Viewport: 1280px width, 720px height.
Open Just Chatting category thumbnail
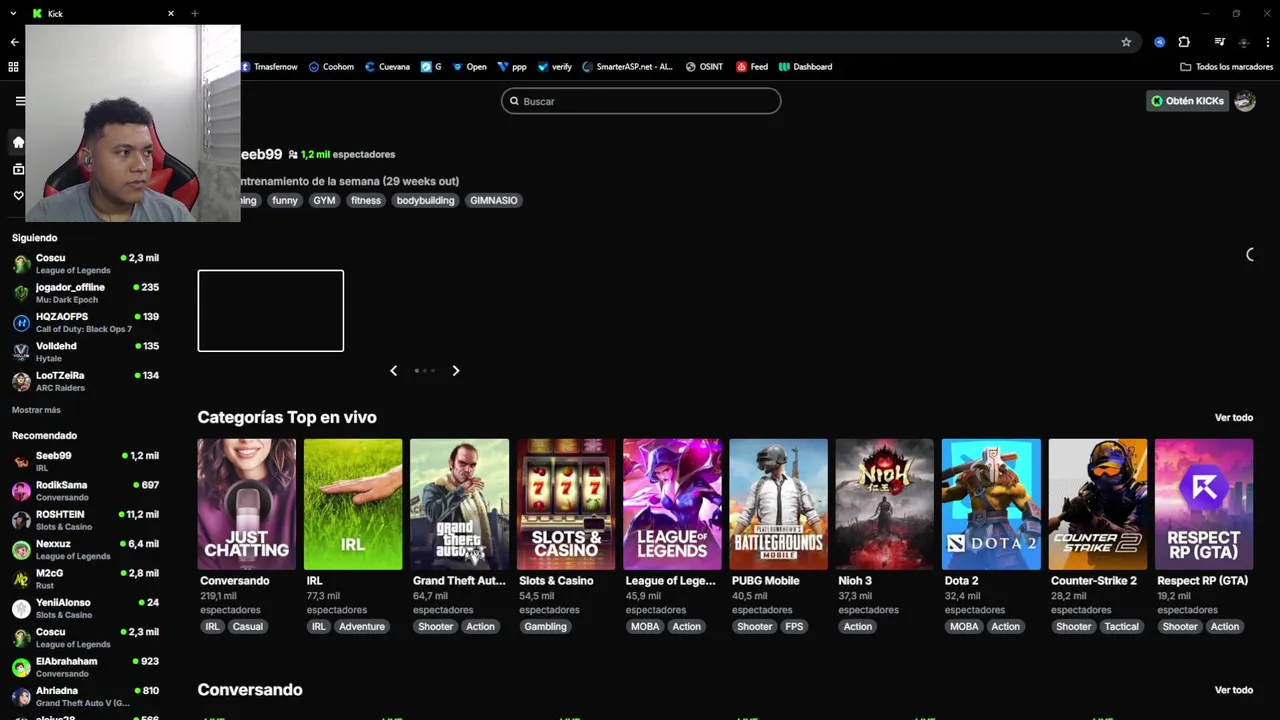[247, 504]
